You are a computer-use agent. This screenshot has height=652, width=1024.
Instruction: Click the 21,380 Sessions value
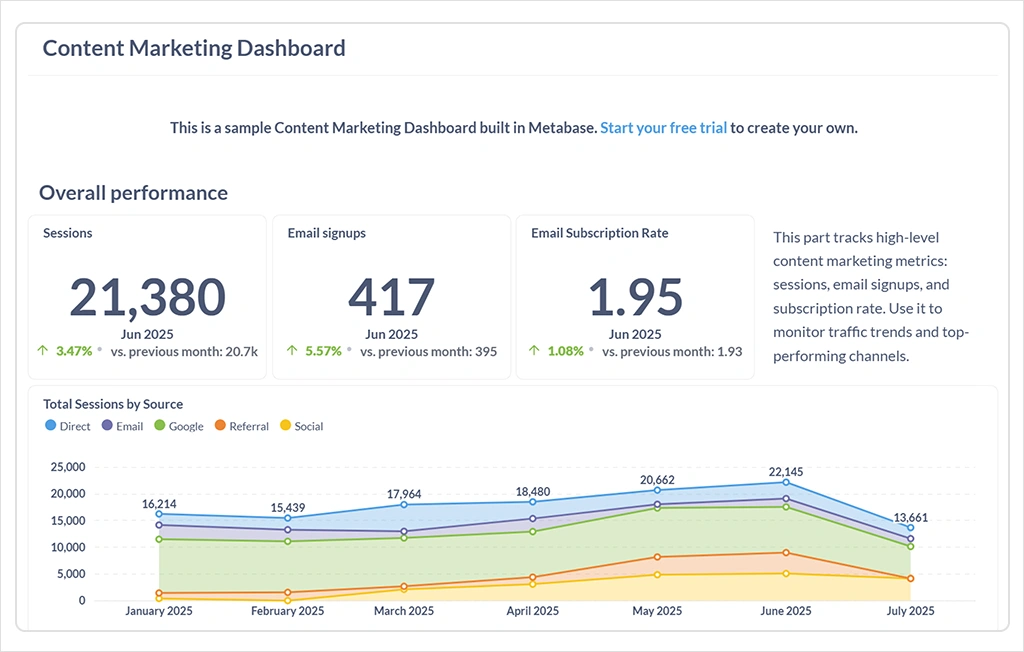tap(148, 297)
